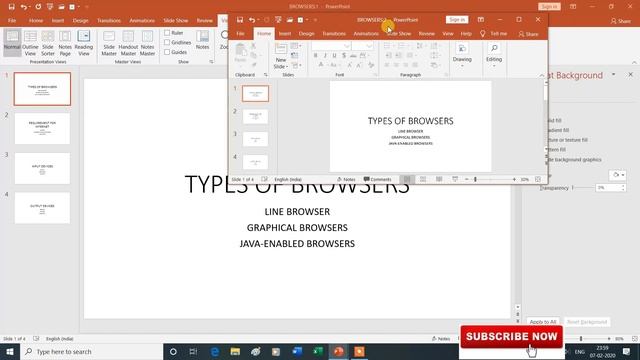640x360 pixels.
Task: Open File tab in front window
Action: [x=240, y=33]
